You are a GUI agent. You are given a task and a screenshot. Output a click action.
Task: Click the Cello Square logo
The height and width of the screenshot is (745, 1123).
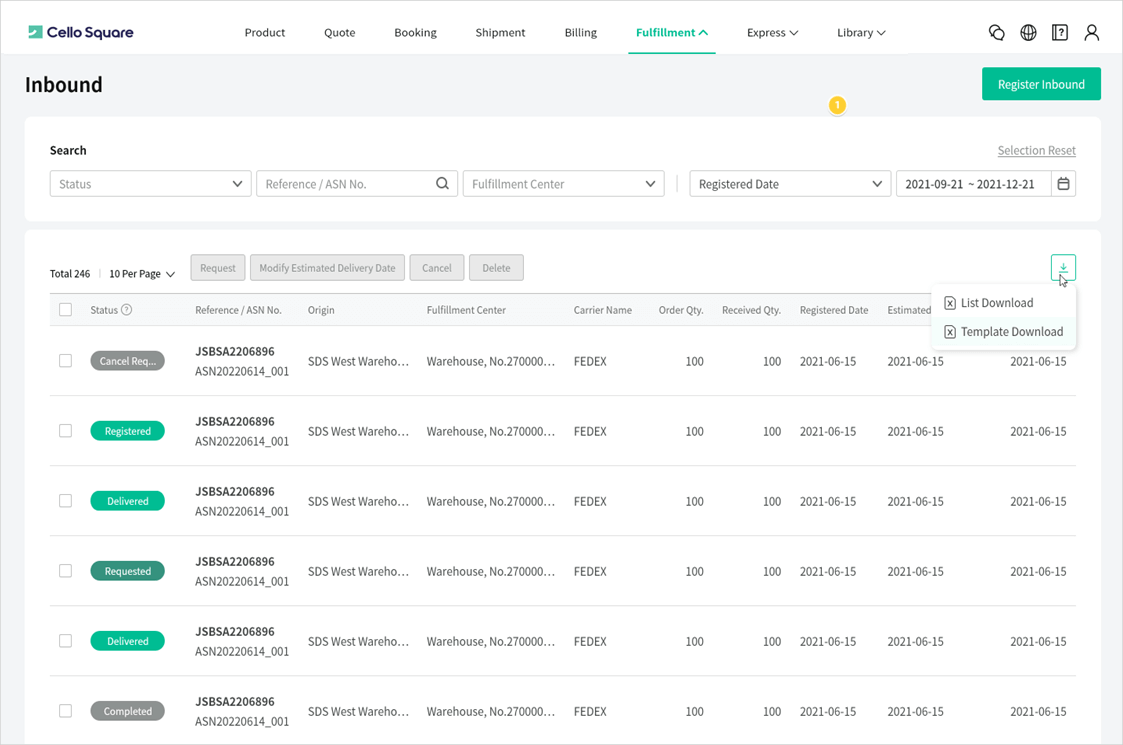point(80,33)
